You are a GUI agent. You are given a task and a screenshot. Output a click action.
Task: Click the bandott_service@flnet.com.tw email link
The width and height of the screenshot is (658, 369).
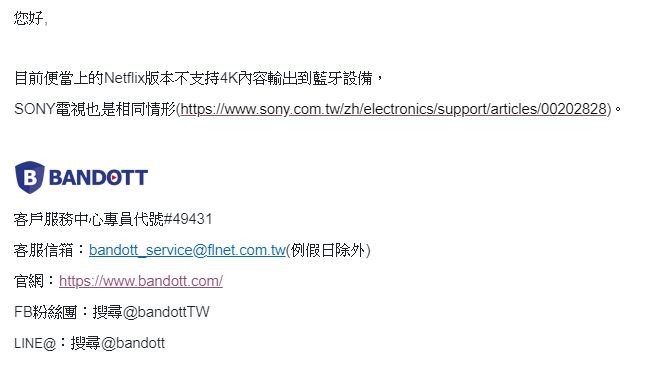pyautogui.click(x=187, y=250)
